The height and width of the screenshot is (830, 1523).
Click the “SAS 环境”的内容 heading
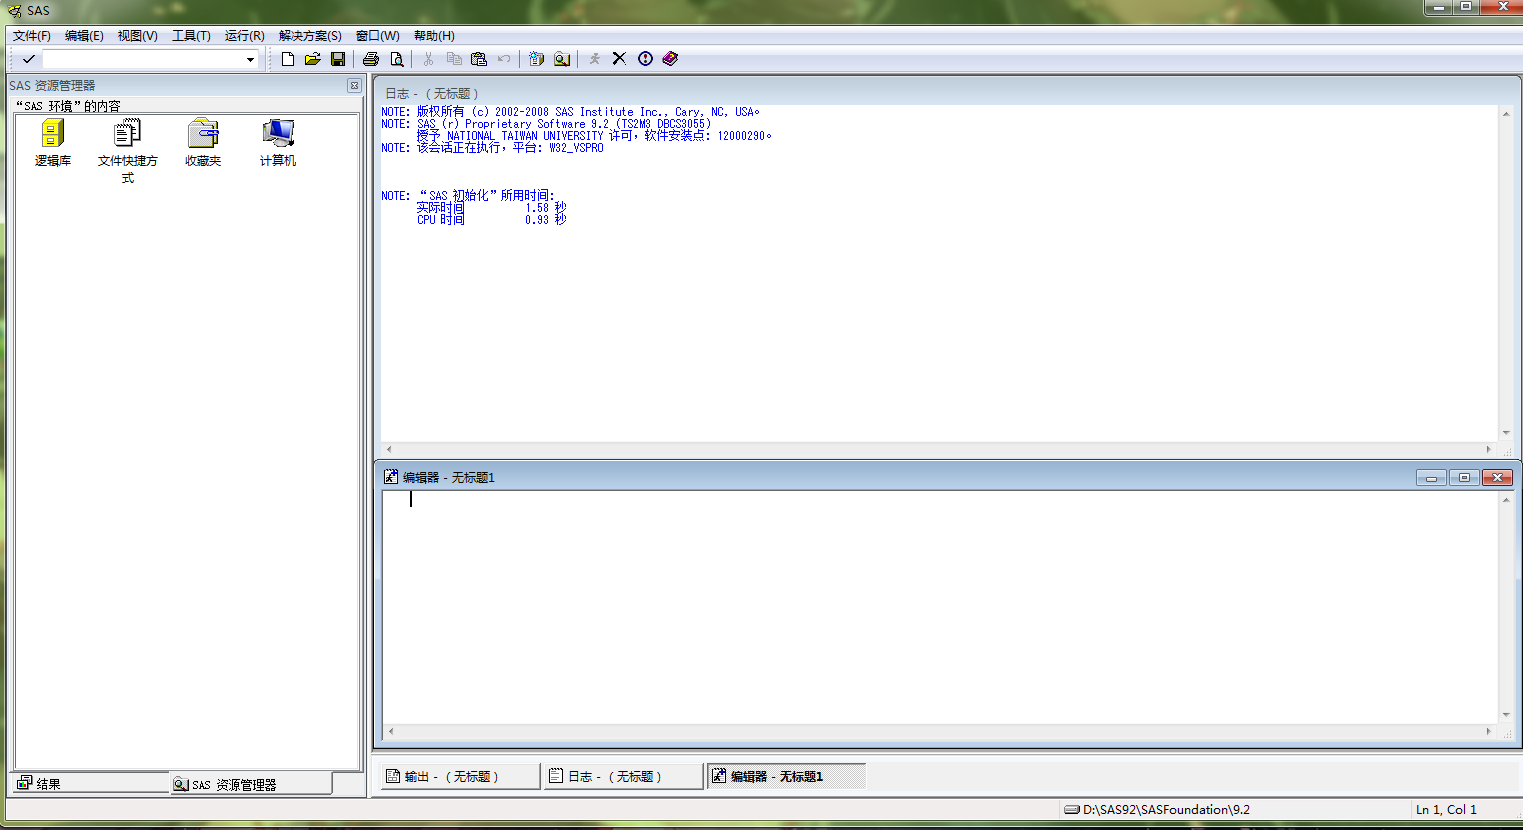point(68,106)
